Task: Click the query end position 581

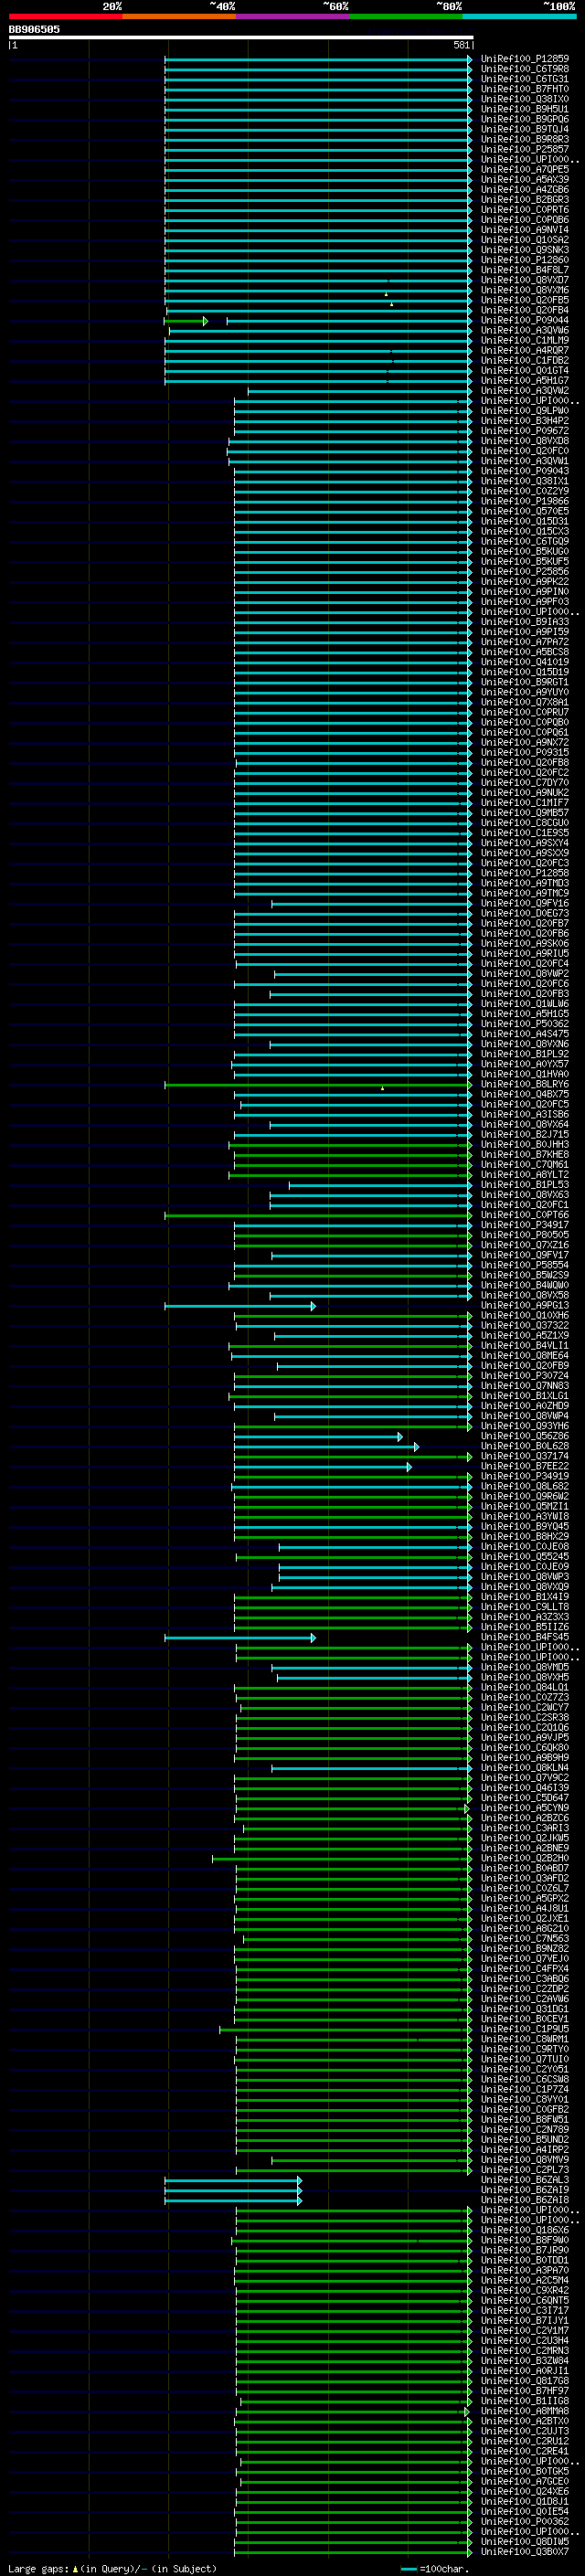Action: coord(461,45)
